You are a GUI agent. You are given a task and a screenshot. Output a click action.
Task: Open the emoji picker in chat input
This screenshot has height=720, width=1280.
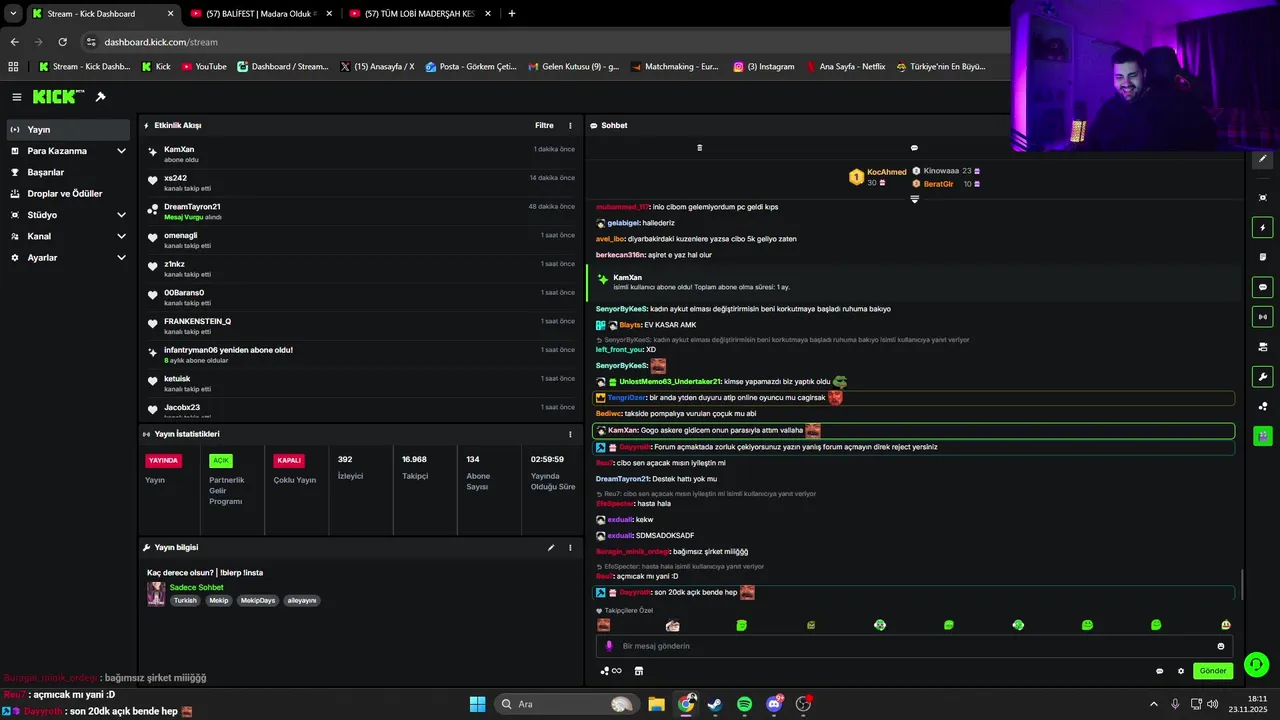[x=1221, y=646]
